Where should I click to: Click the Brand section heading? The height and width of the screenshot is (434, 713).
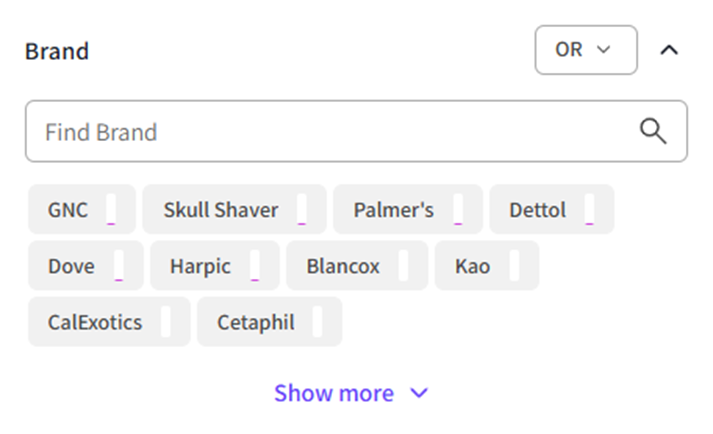click(x=57, y=51)
